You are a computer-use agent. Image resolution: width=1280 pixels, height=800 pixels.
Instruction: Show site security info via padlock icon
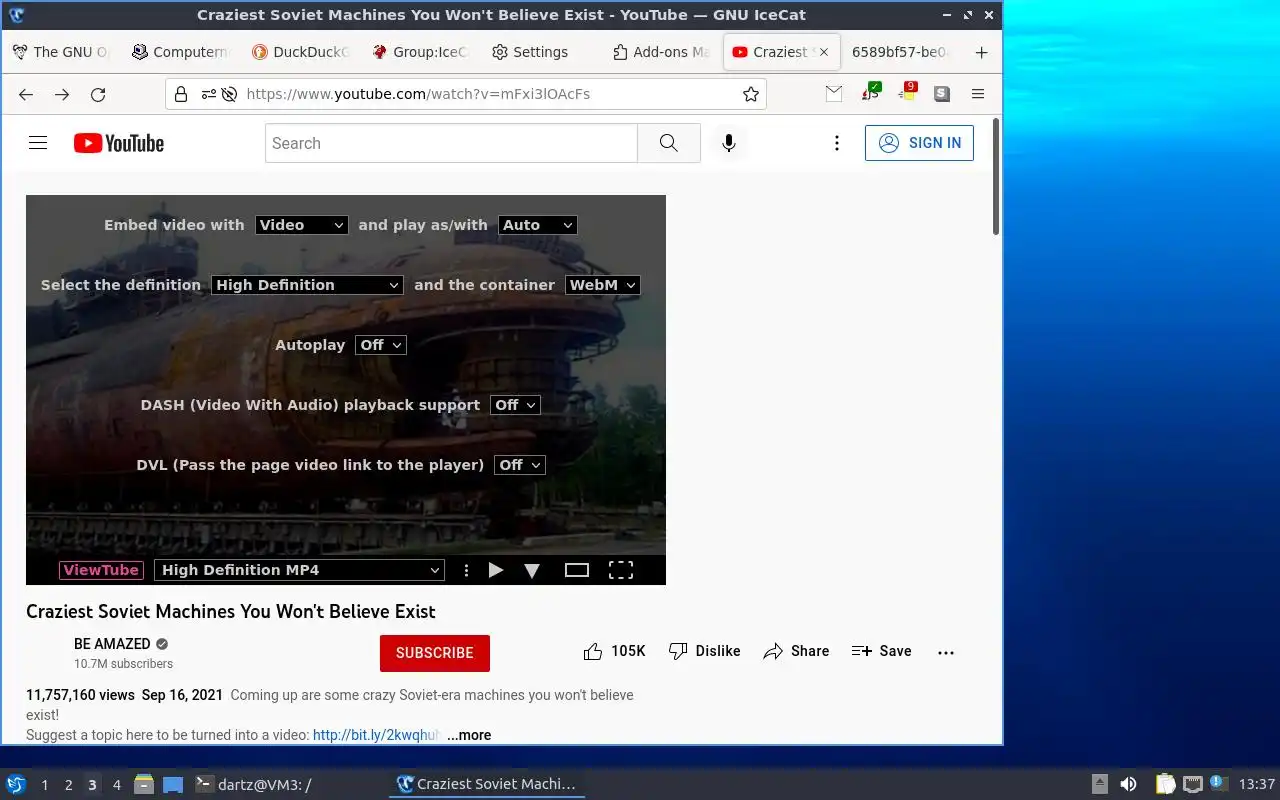[x=181, y=94]
